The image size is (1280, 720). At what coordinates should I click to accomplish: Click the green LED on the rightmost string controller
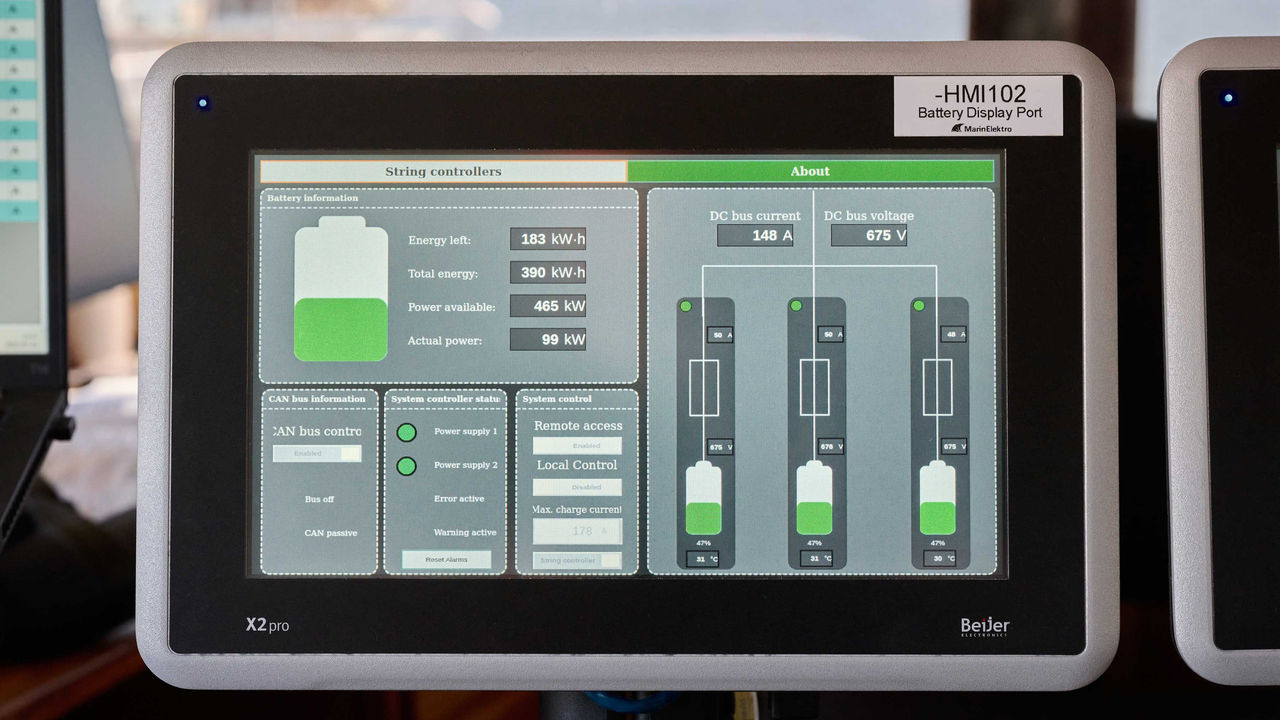pyautogui.click(x=920, y=303)
